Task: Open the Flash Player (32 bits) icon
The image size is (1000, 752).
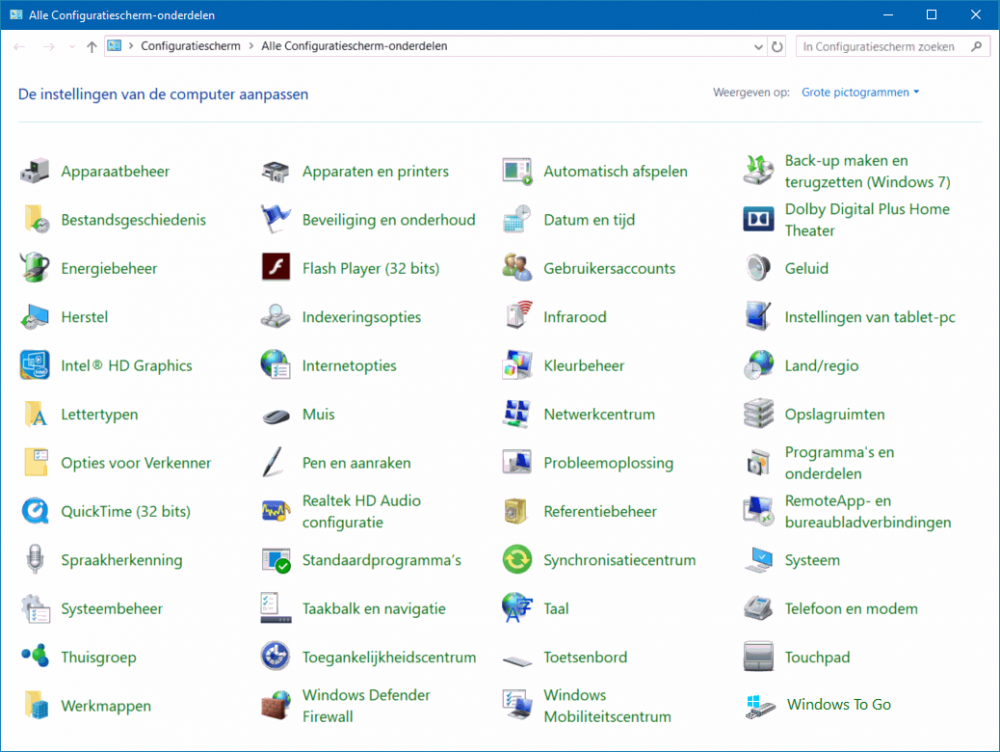Action: (276, 268)
